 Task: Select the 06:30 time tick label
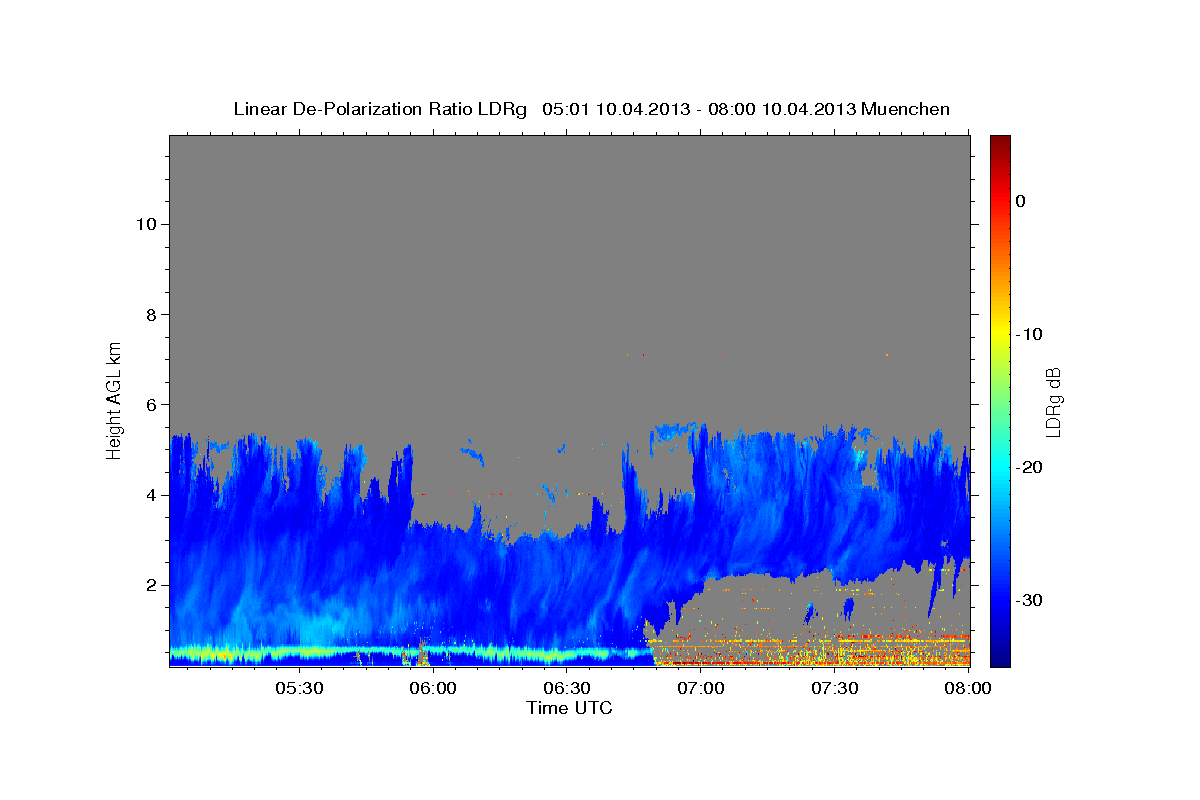click(x=566, y=689)
